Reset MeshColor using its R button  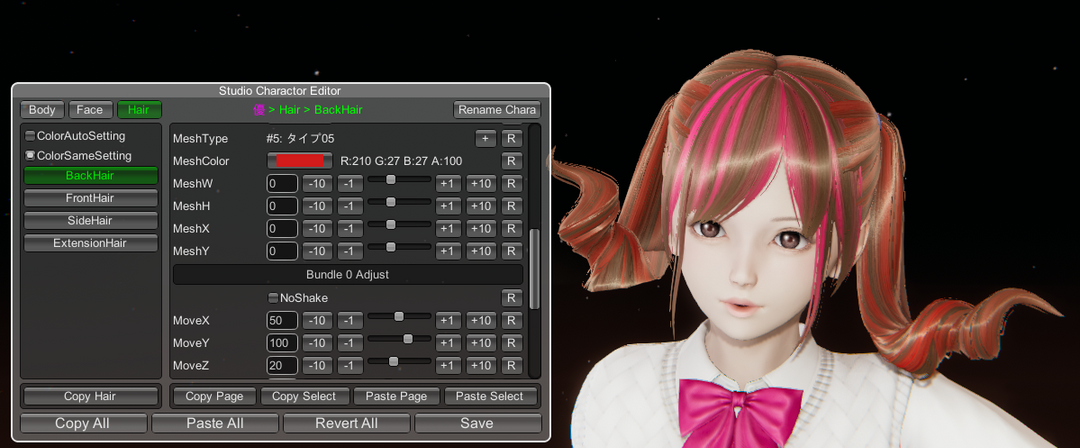point(511,161)
